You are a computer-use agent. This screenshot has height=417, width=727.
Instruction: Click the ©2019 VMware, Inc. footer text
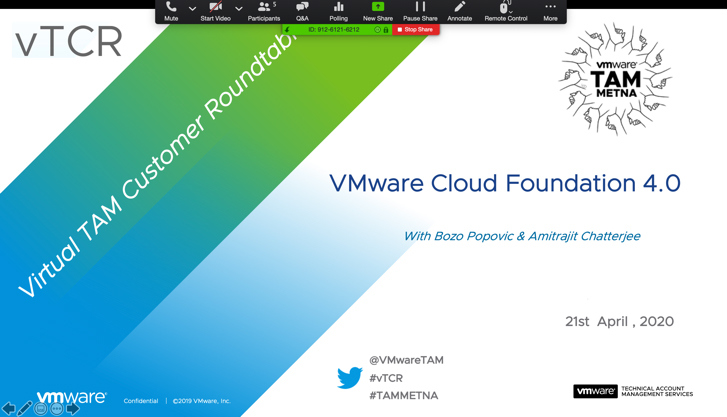pos(201,401)
